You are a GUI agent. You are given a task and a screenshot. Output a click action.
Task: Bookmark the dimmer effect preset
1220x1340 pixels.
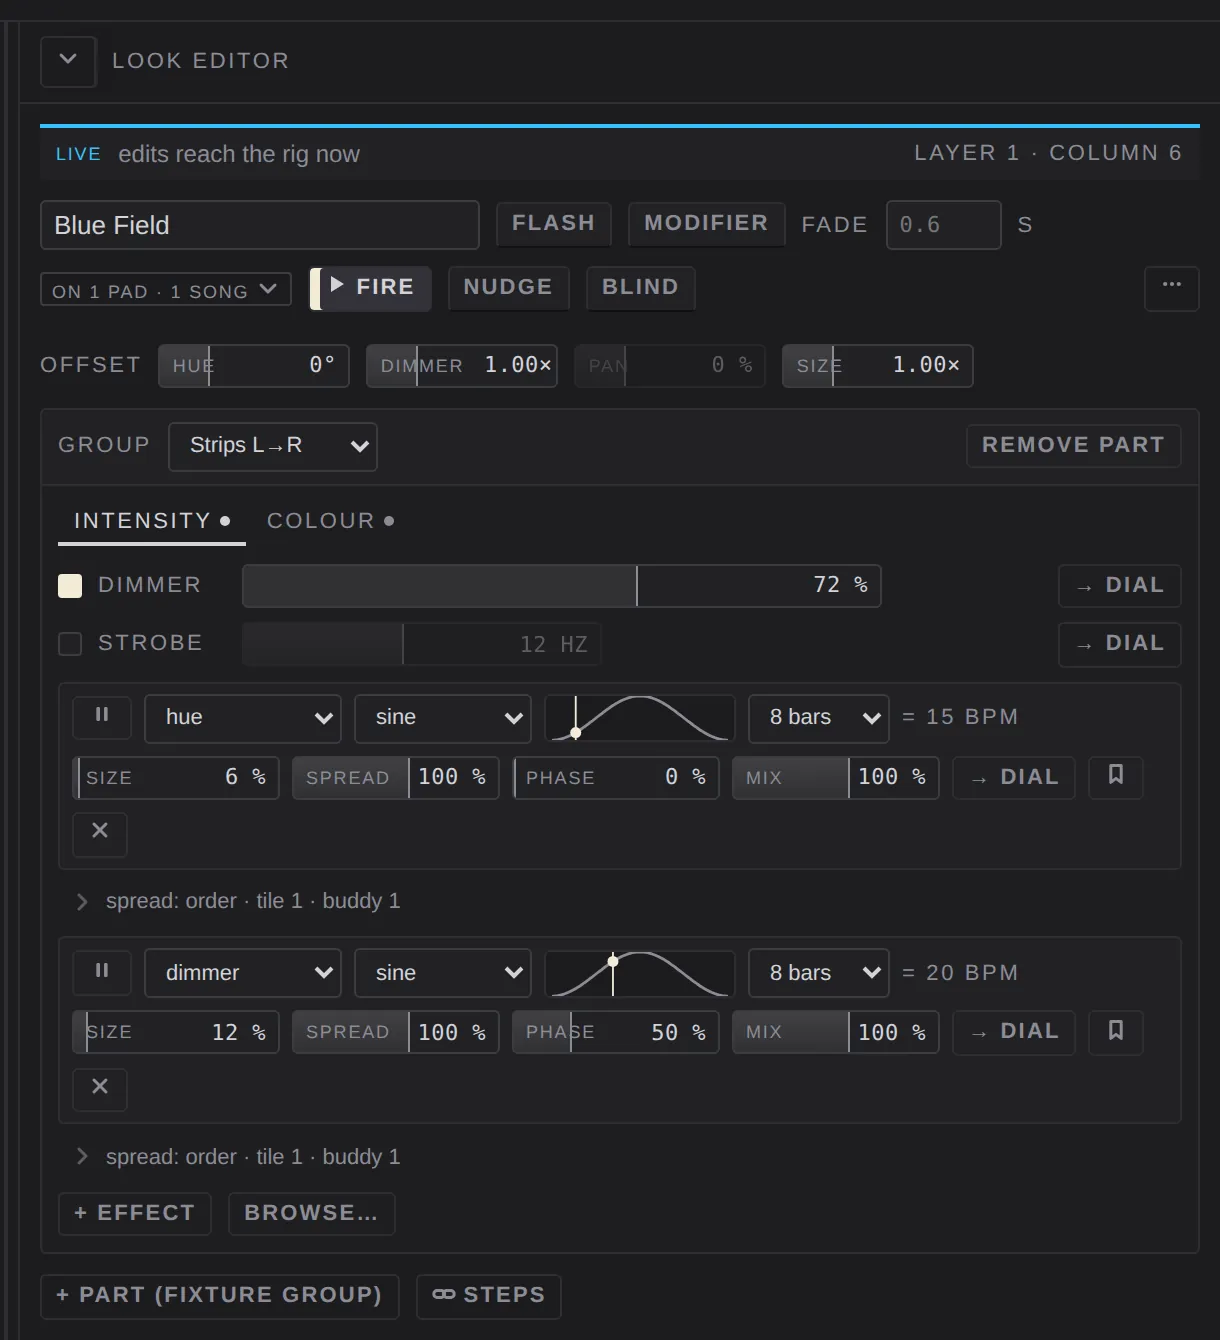pos(1115,1032)
